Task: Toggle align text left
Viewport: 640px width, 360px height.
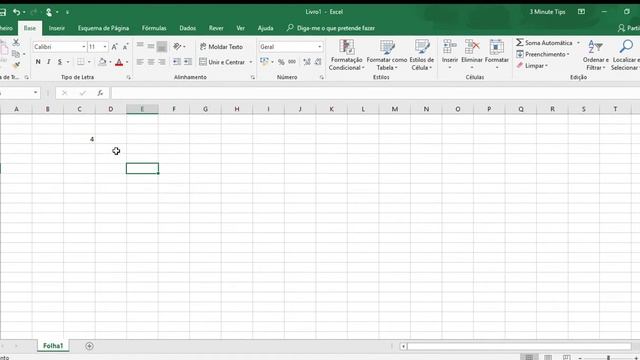Action: [140, 62]
